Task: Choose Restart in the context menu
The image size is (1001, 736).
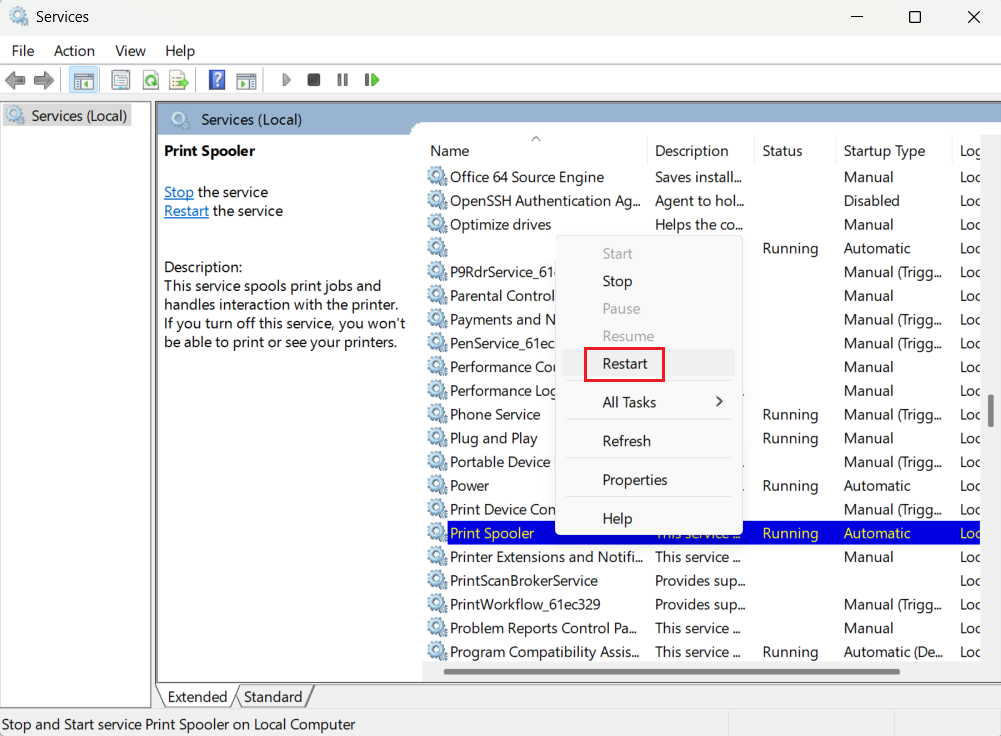Action: pos(625,364)
